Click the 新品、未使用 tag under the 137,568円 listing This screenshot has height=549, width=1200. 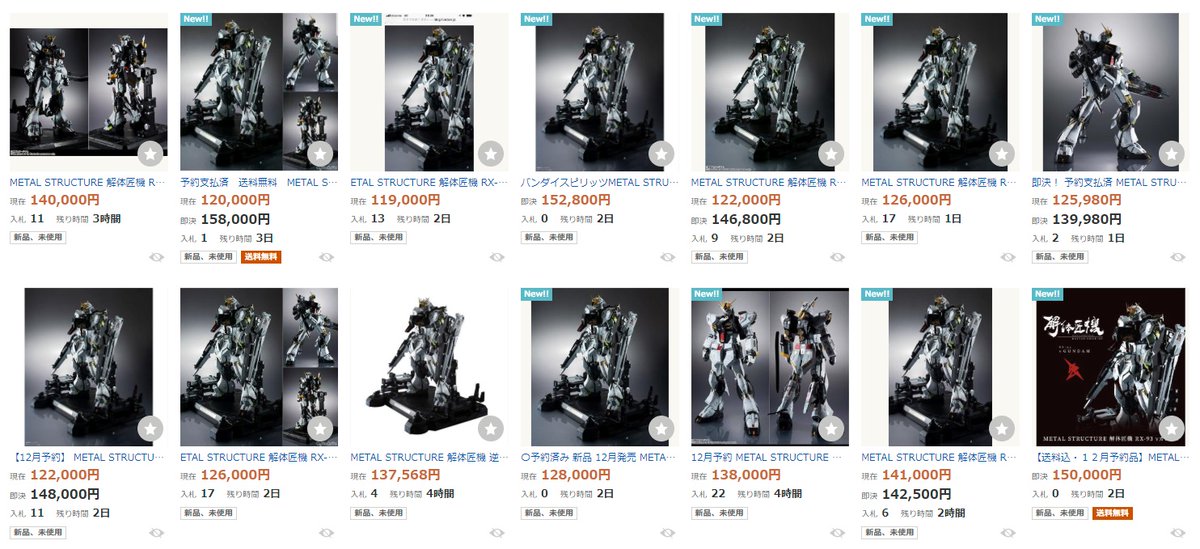tap(378, 513)
